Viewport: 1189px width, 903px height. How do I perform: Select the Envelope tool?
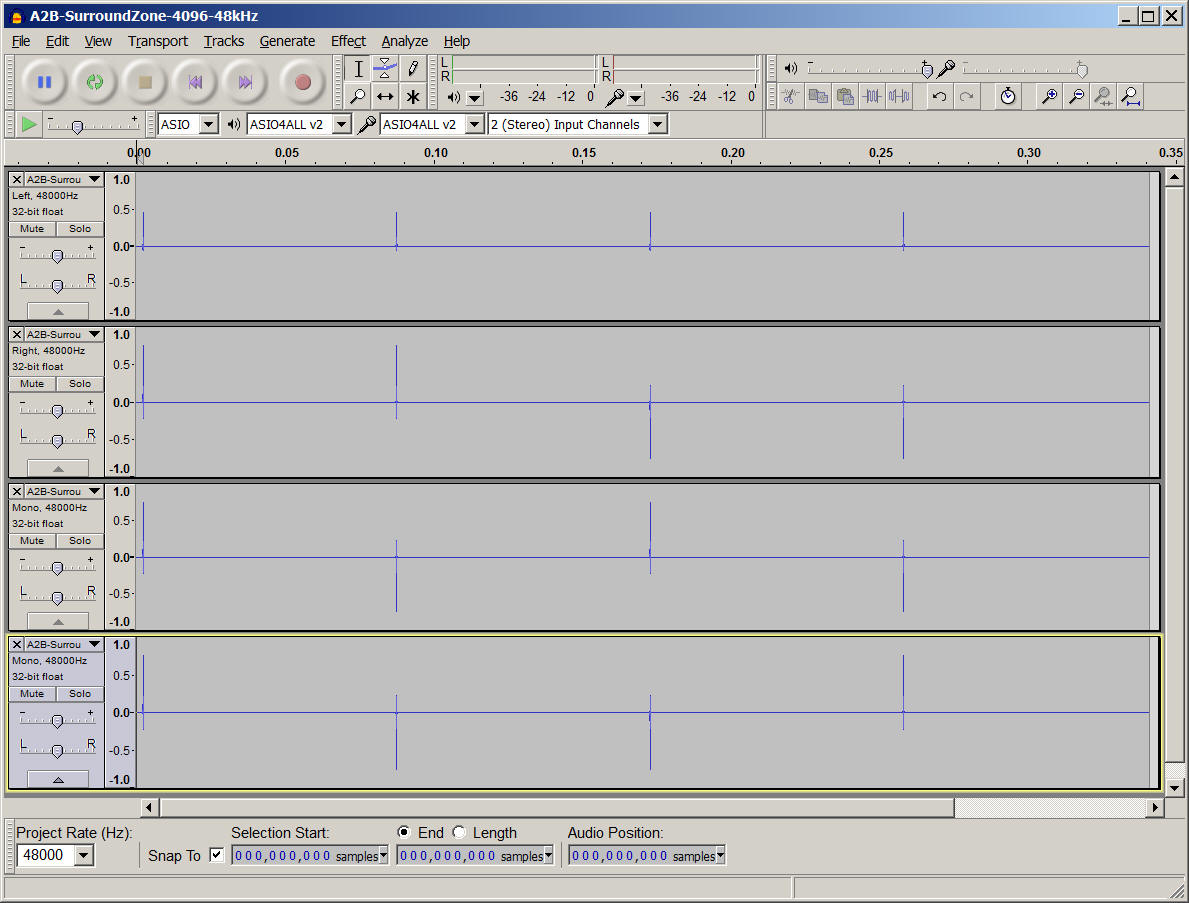pos(385,69)
